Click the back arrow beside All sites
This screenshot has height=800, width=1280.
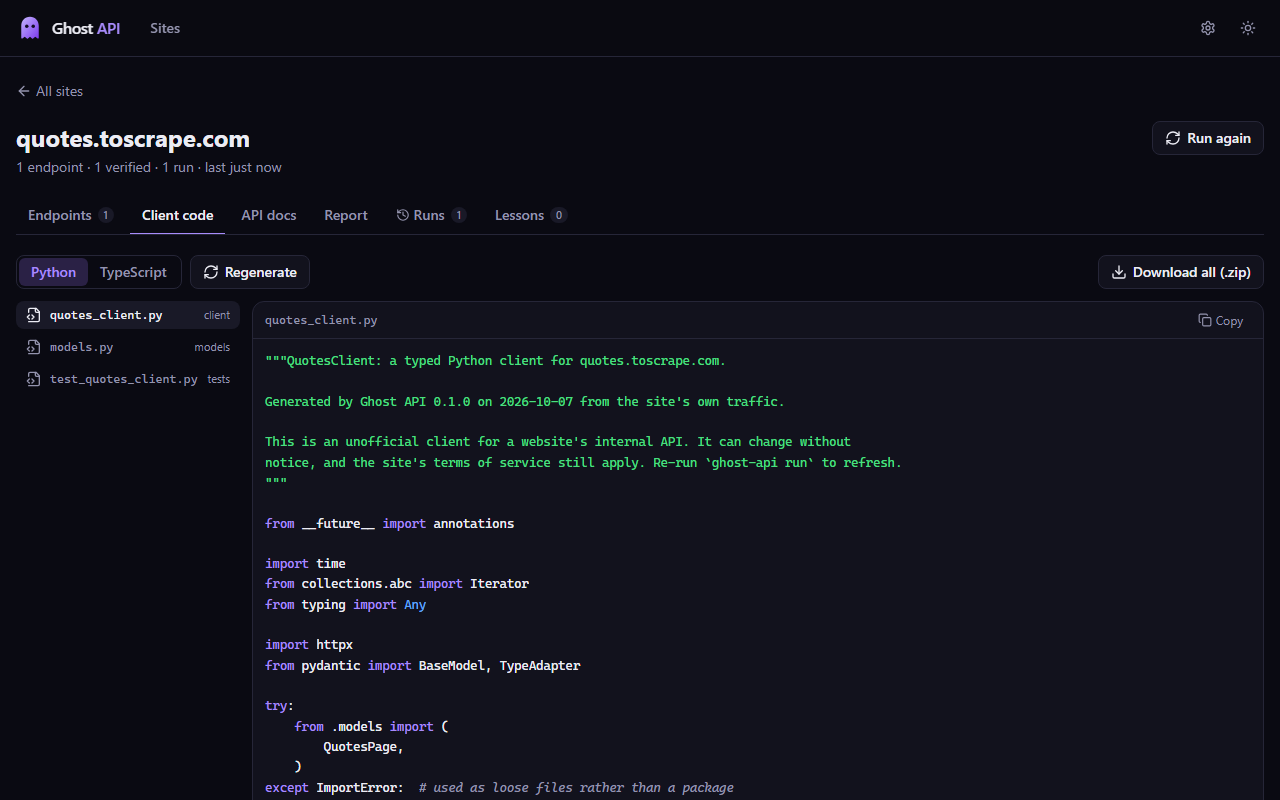(24, 91)
